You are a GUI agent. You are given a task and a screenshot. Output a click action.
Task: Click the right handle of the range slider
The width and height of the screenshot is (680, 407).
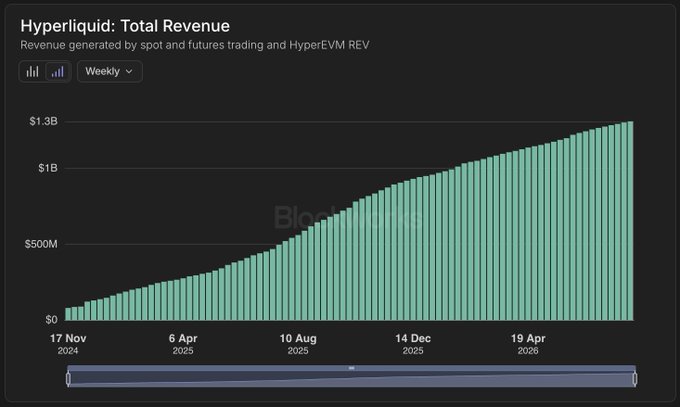coord(635,379)
